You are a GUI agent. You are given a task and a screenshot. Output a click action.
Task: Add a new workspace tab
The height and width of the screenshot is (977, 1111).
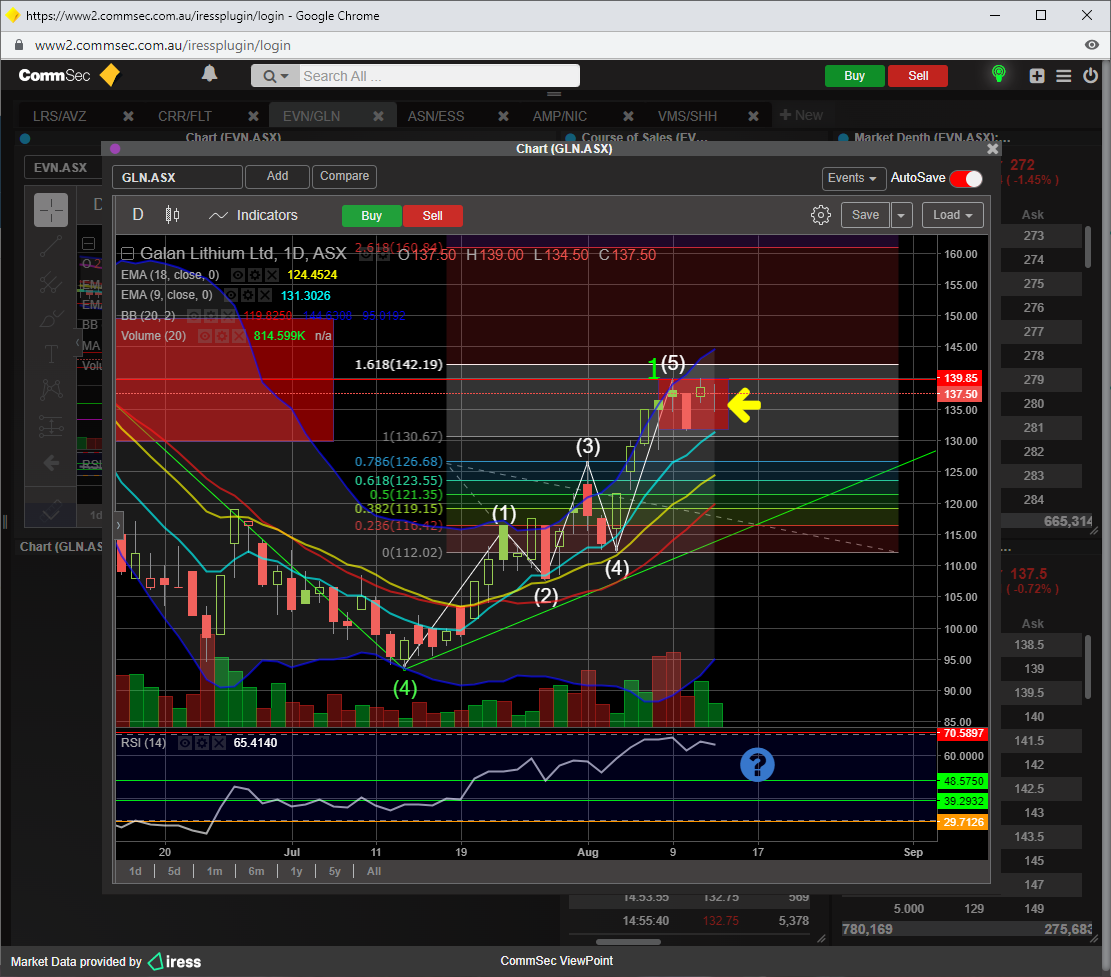pos(801,115)
